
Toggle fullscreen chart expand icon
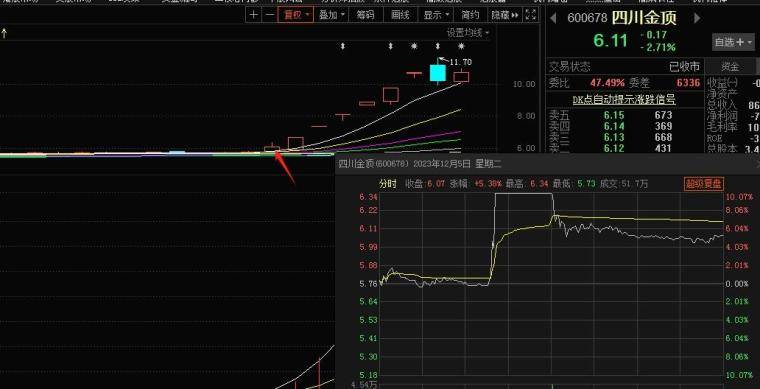531,15
